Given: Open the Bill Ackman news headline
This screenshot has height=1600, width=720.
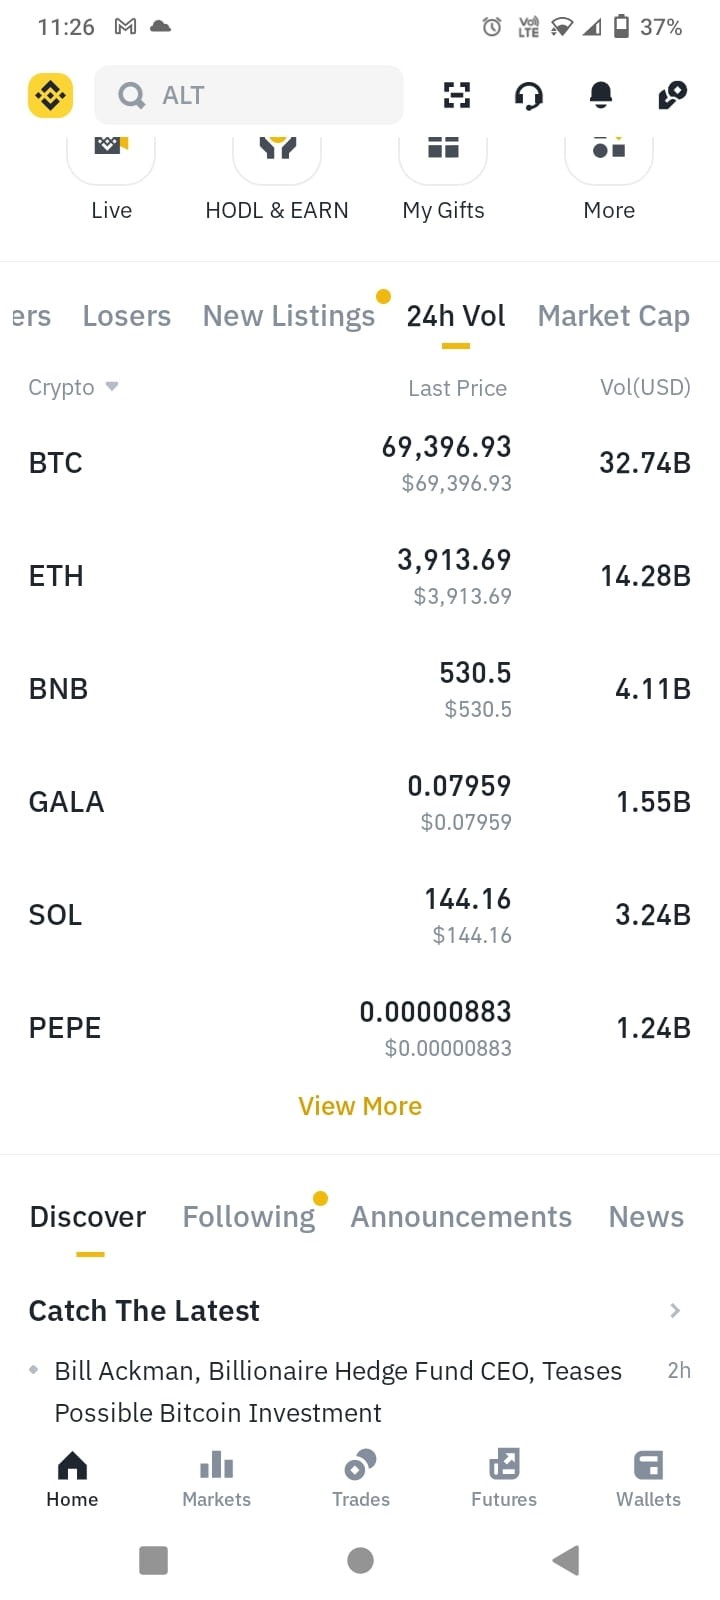Looking at the screenshot, I should 338,1391.
